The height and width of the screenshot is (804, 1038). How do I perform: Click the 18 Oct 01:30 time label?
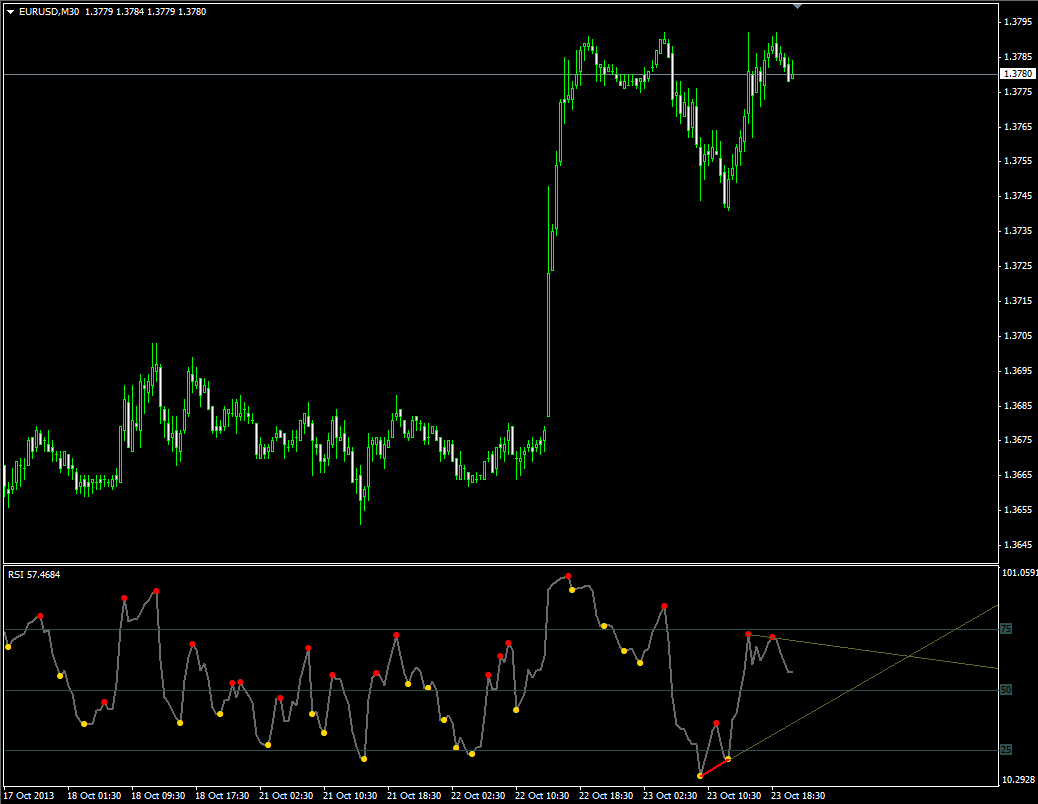point(94,795)
